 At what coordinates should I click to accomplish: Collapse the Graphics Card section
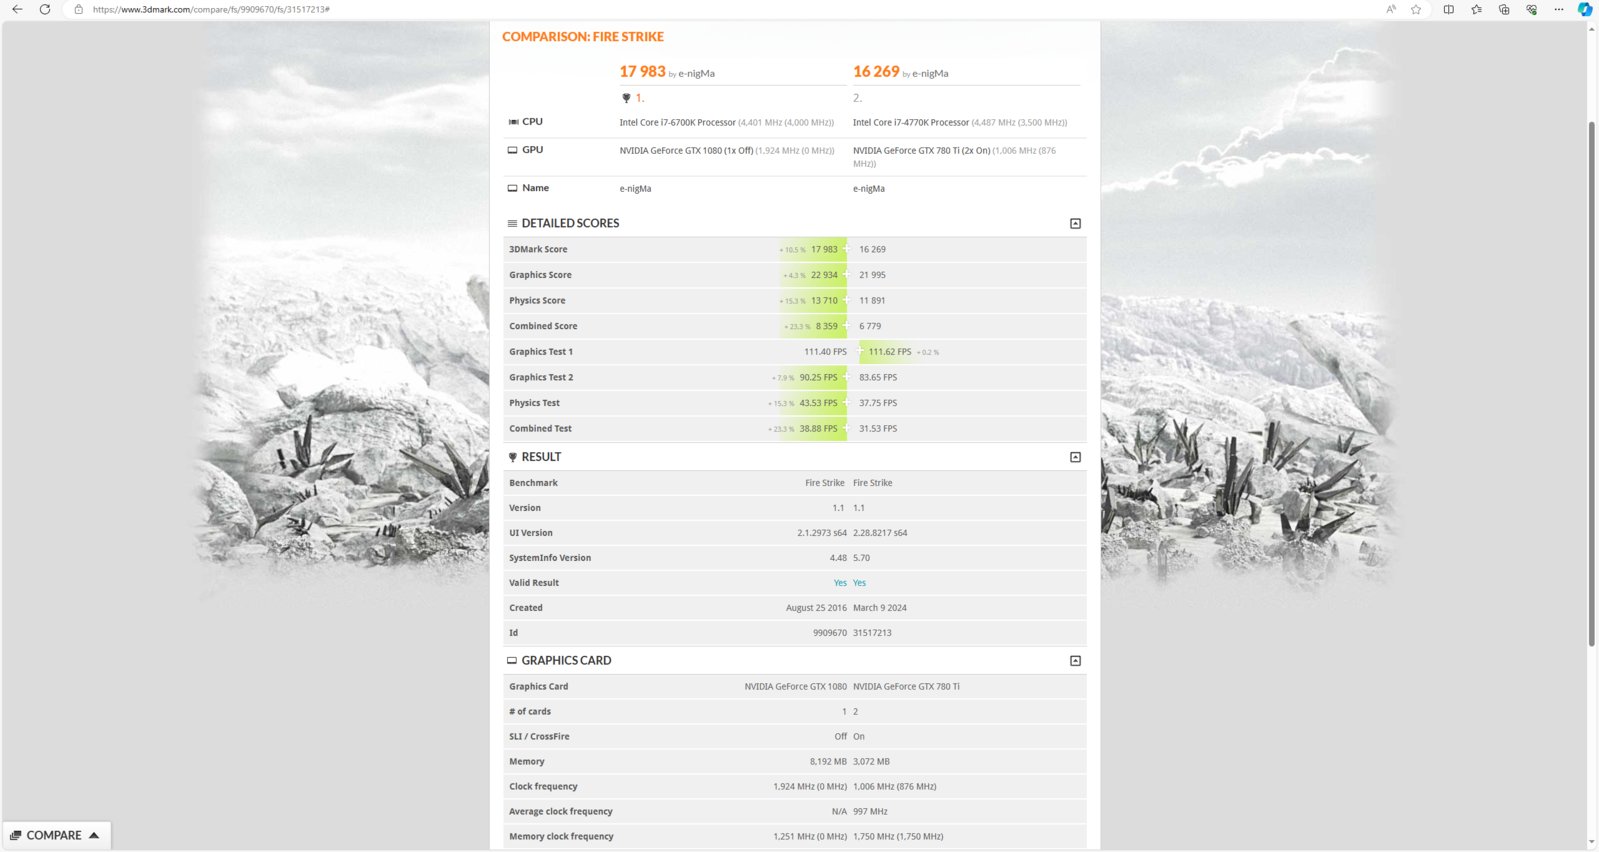click(1075, 661)
